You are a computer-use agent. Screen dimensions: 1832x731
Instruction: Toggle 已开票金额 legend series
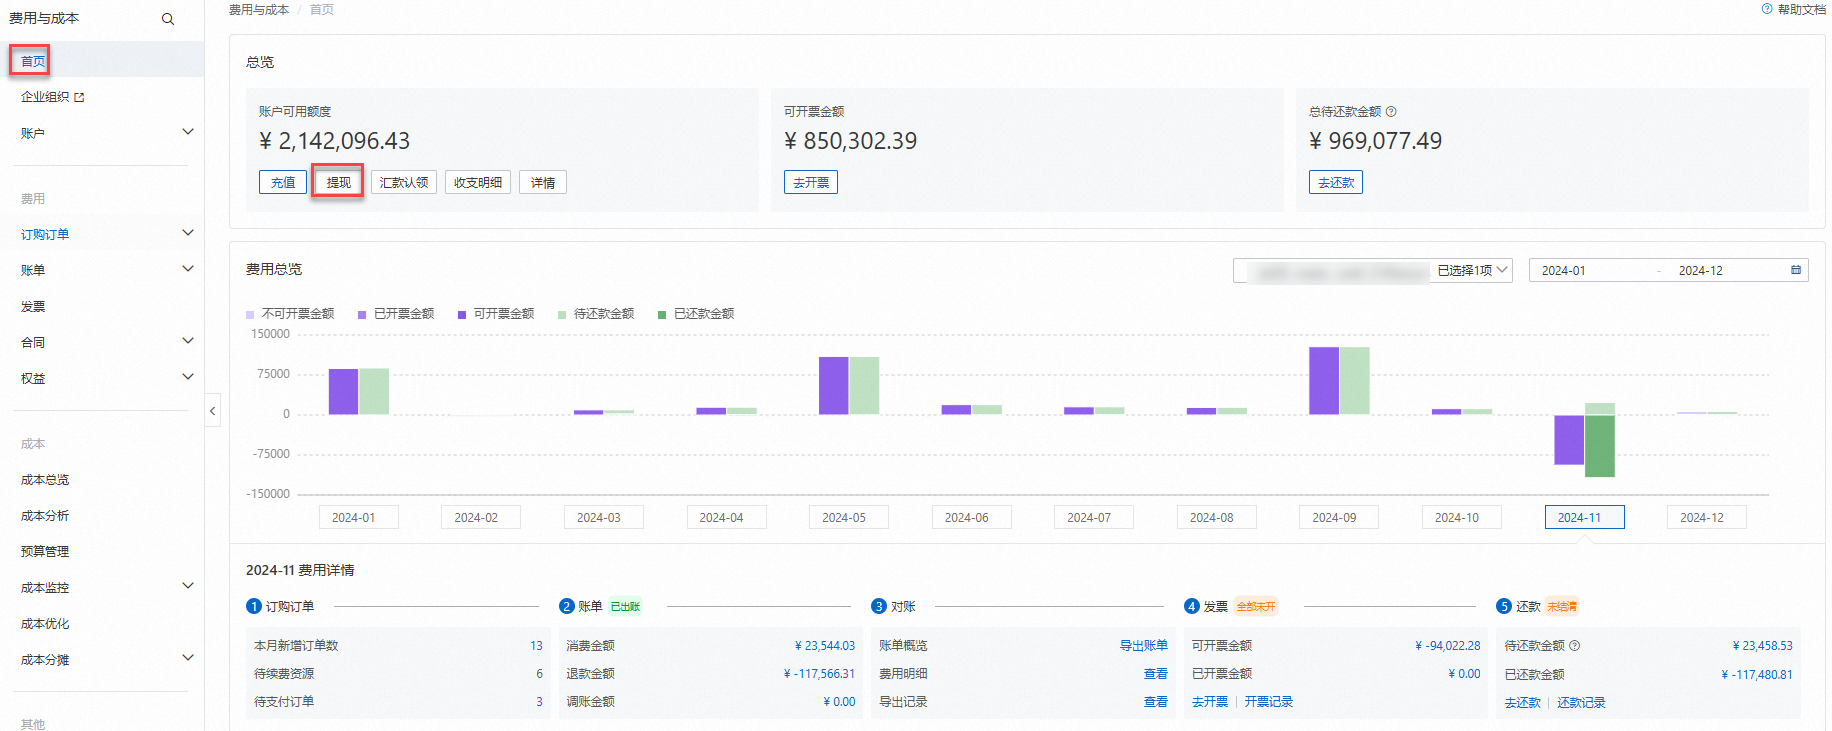(x=396, y=314)
